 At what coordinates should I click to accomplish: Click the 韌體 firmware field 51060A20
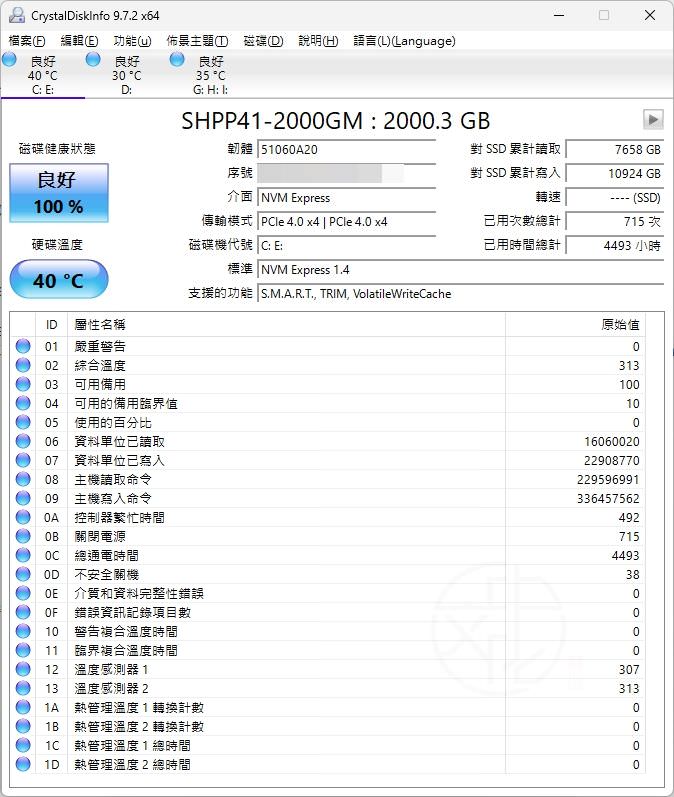point(347,149)
